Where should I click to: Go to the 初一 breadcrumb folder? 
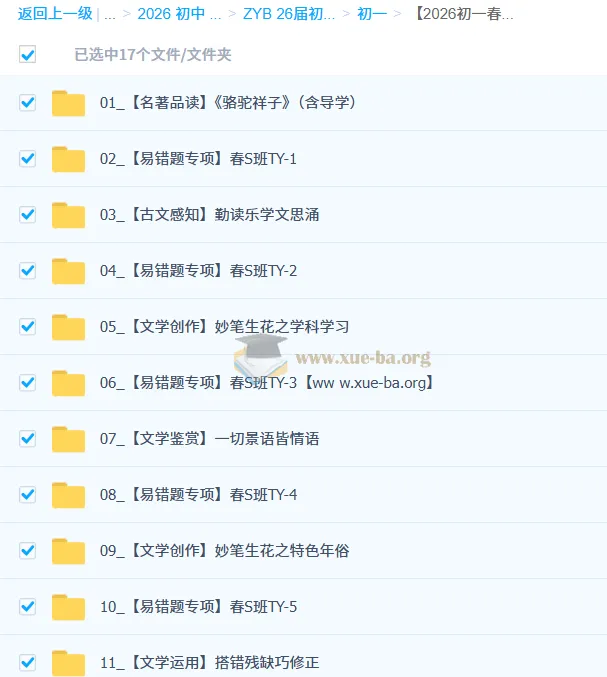[372, 14]
